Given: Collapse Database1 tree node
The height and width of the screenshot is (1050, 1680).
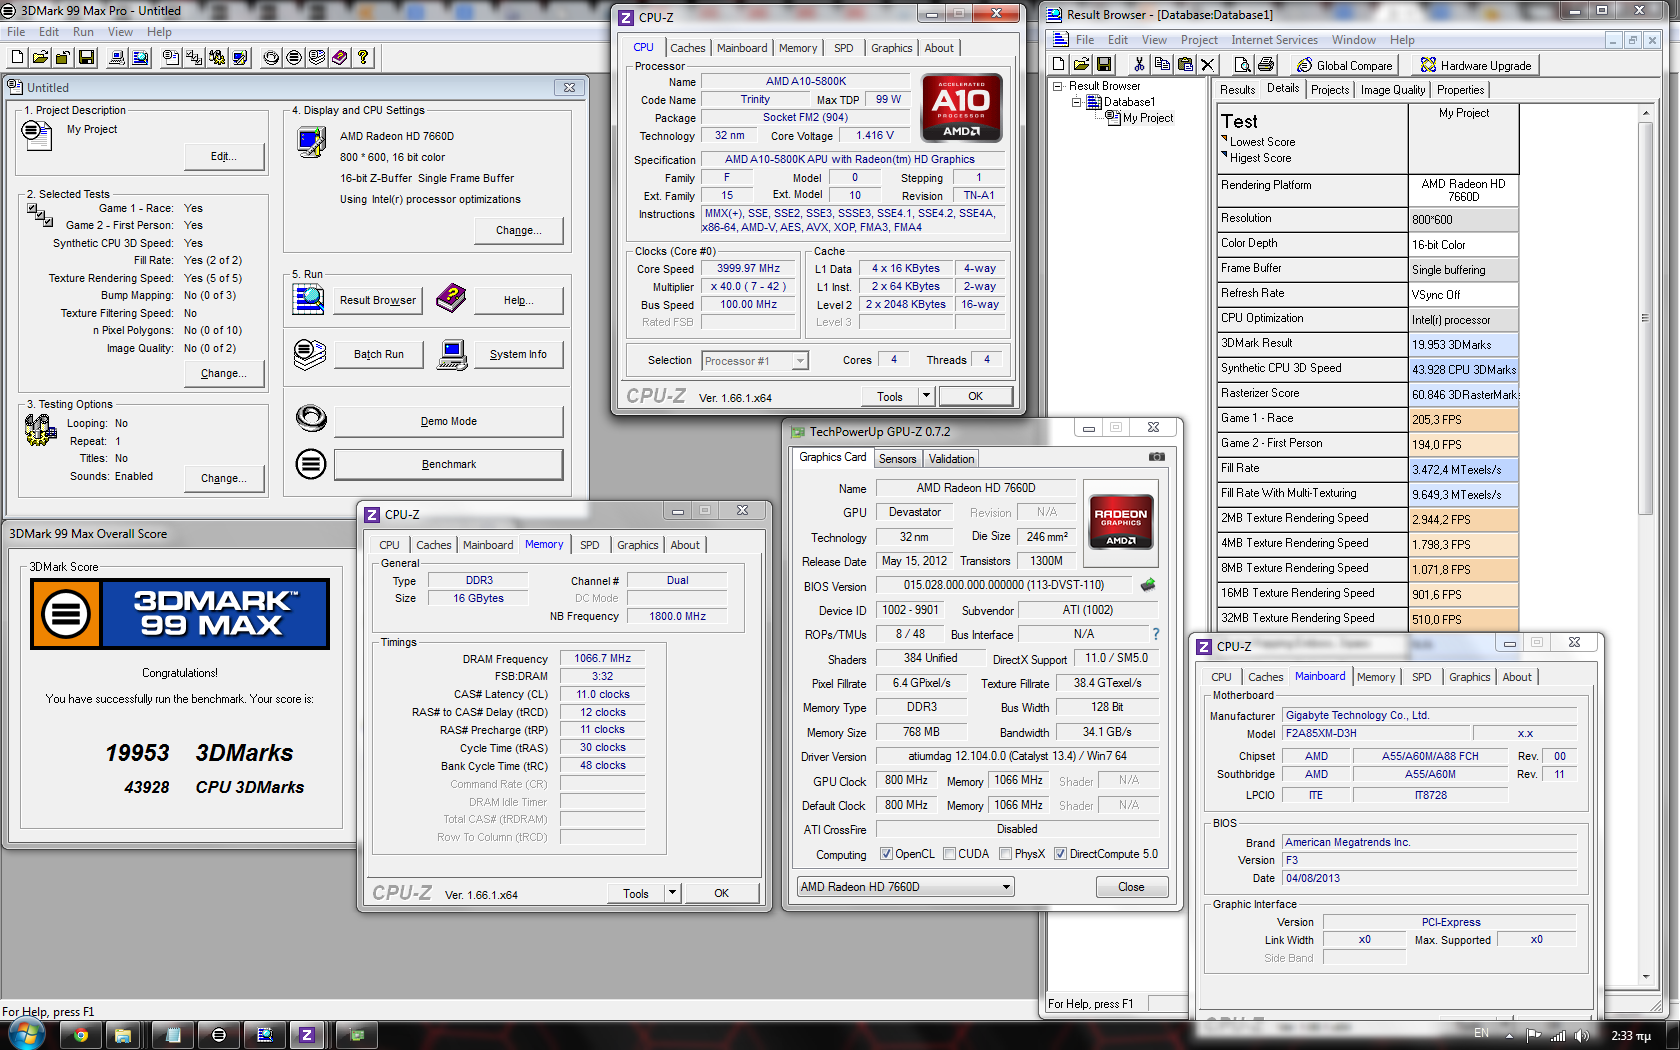Looking at the screenshot, I should tap(1077, 102).
